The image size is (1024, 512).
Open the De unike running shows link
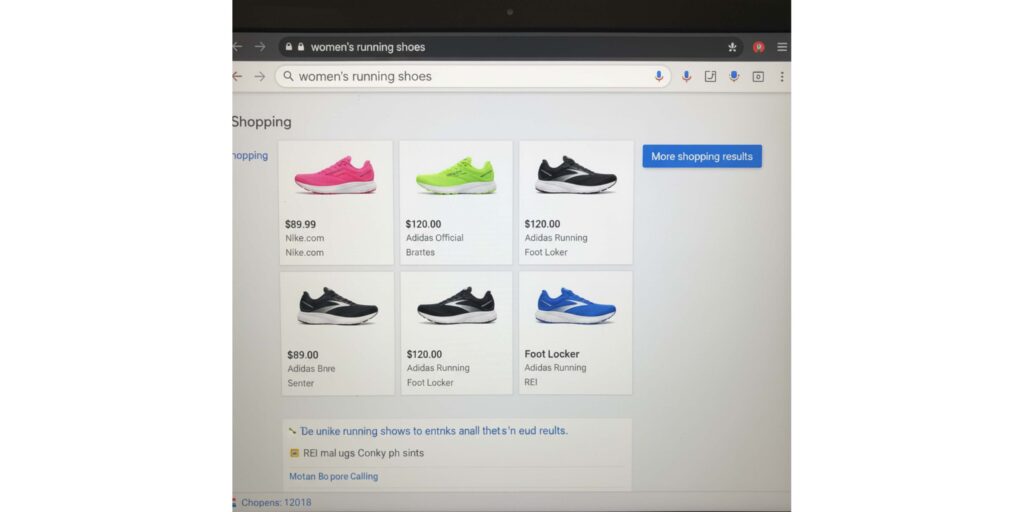point(434,431)
